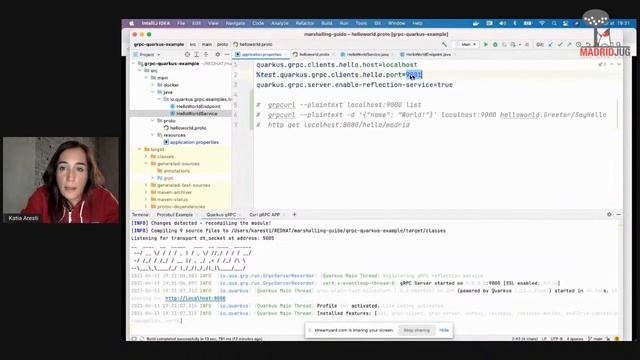Click the volume icon in menu bar
The width and height of the screenshot is (640, 360).
(x=502, y=23)
